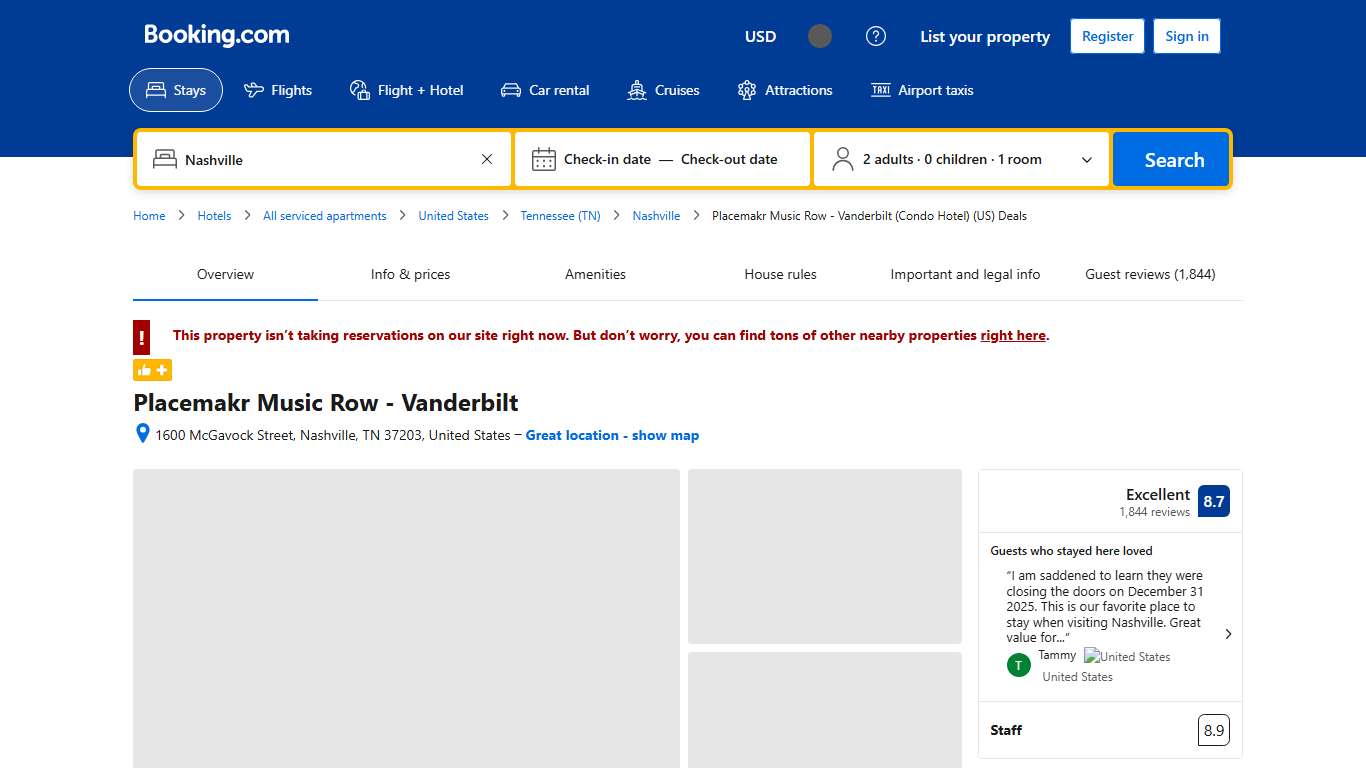Open the USD currency selector

(760, 36)
